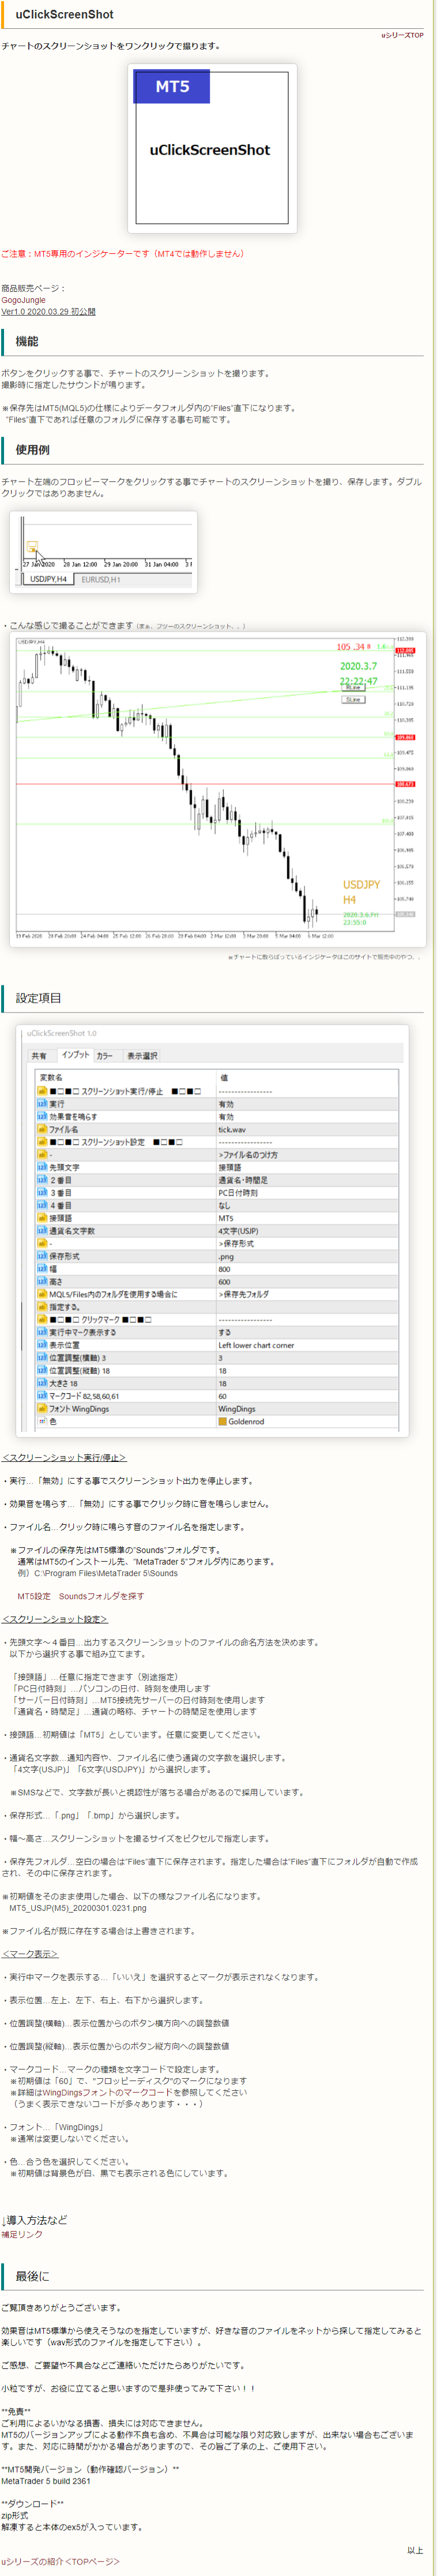This screenshot has height=2576, width=437.
Task: Click the icon beside the 実行 row
Action: (43, 1104)
